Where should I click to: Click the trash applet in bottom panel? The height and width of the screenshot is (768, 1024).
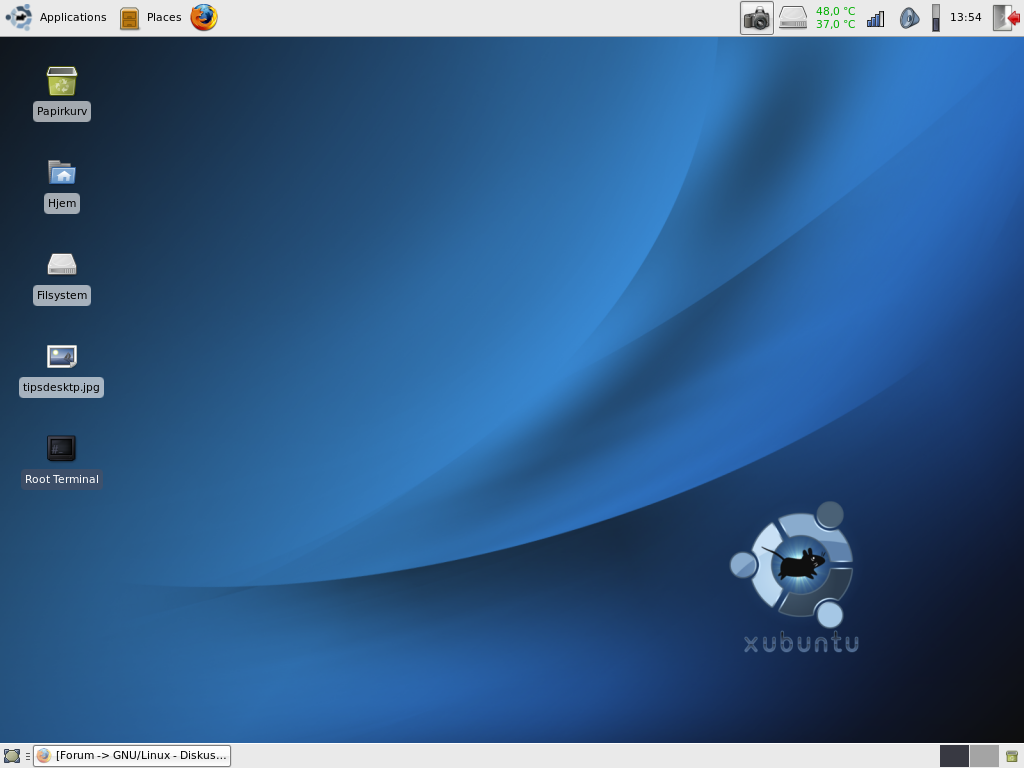tap(1012, 756)
